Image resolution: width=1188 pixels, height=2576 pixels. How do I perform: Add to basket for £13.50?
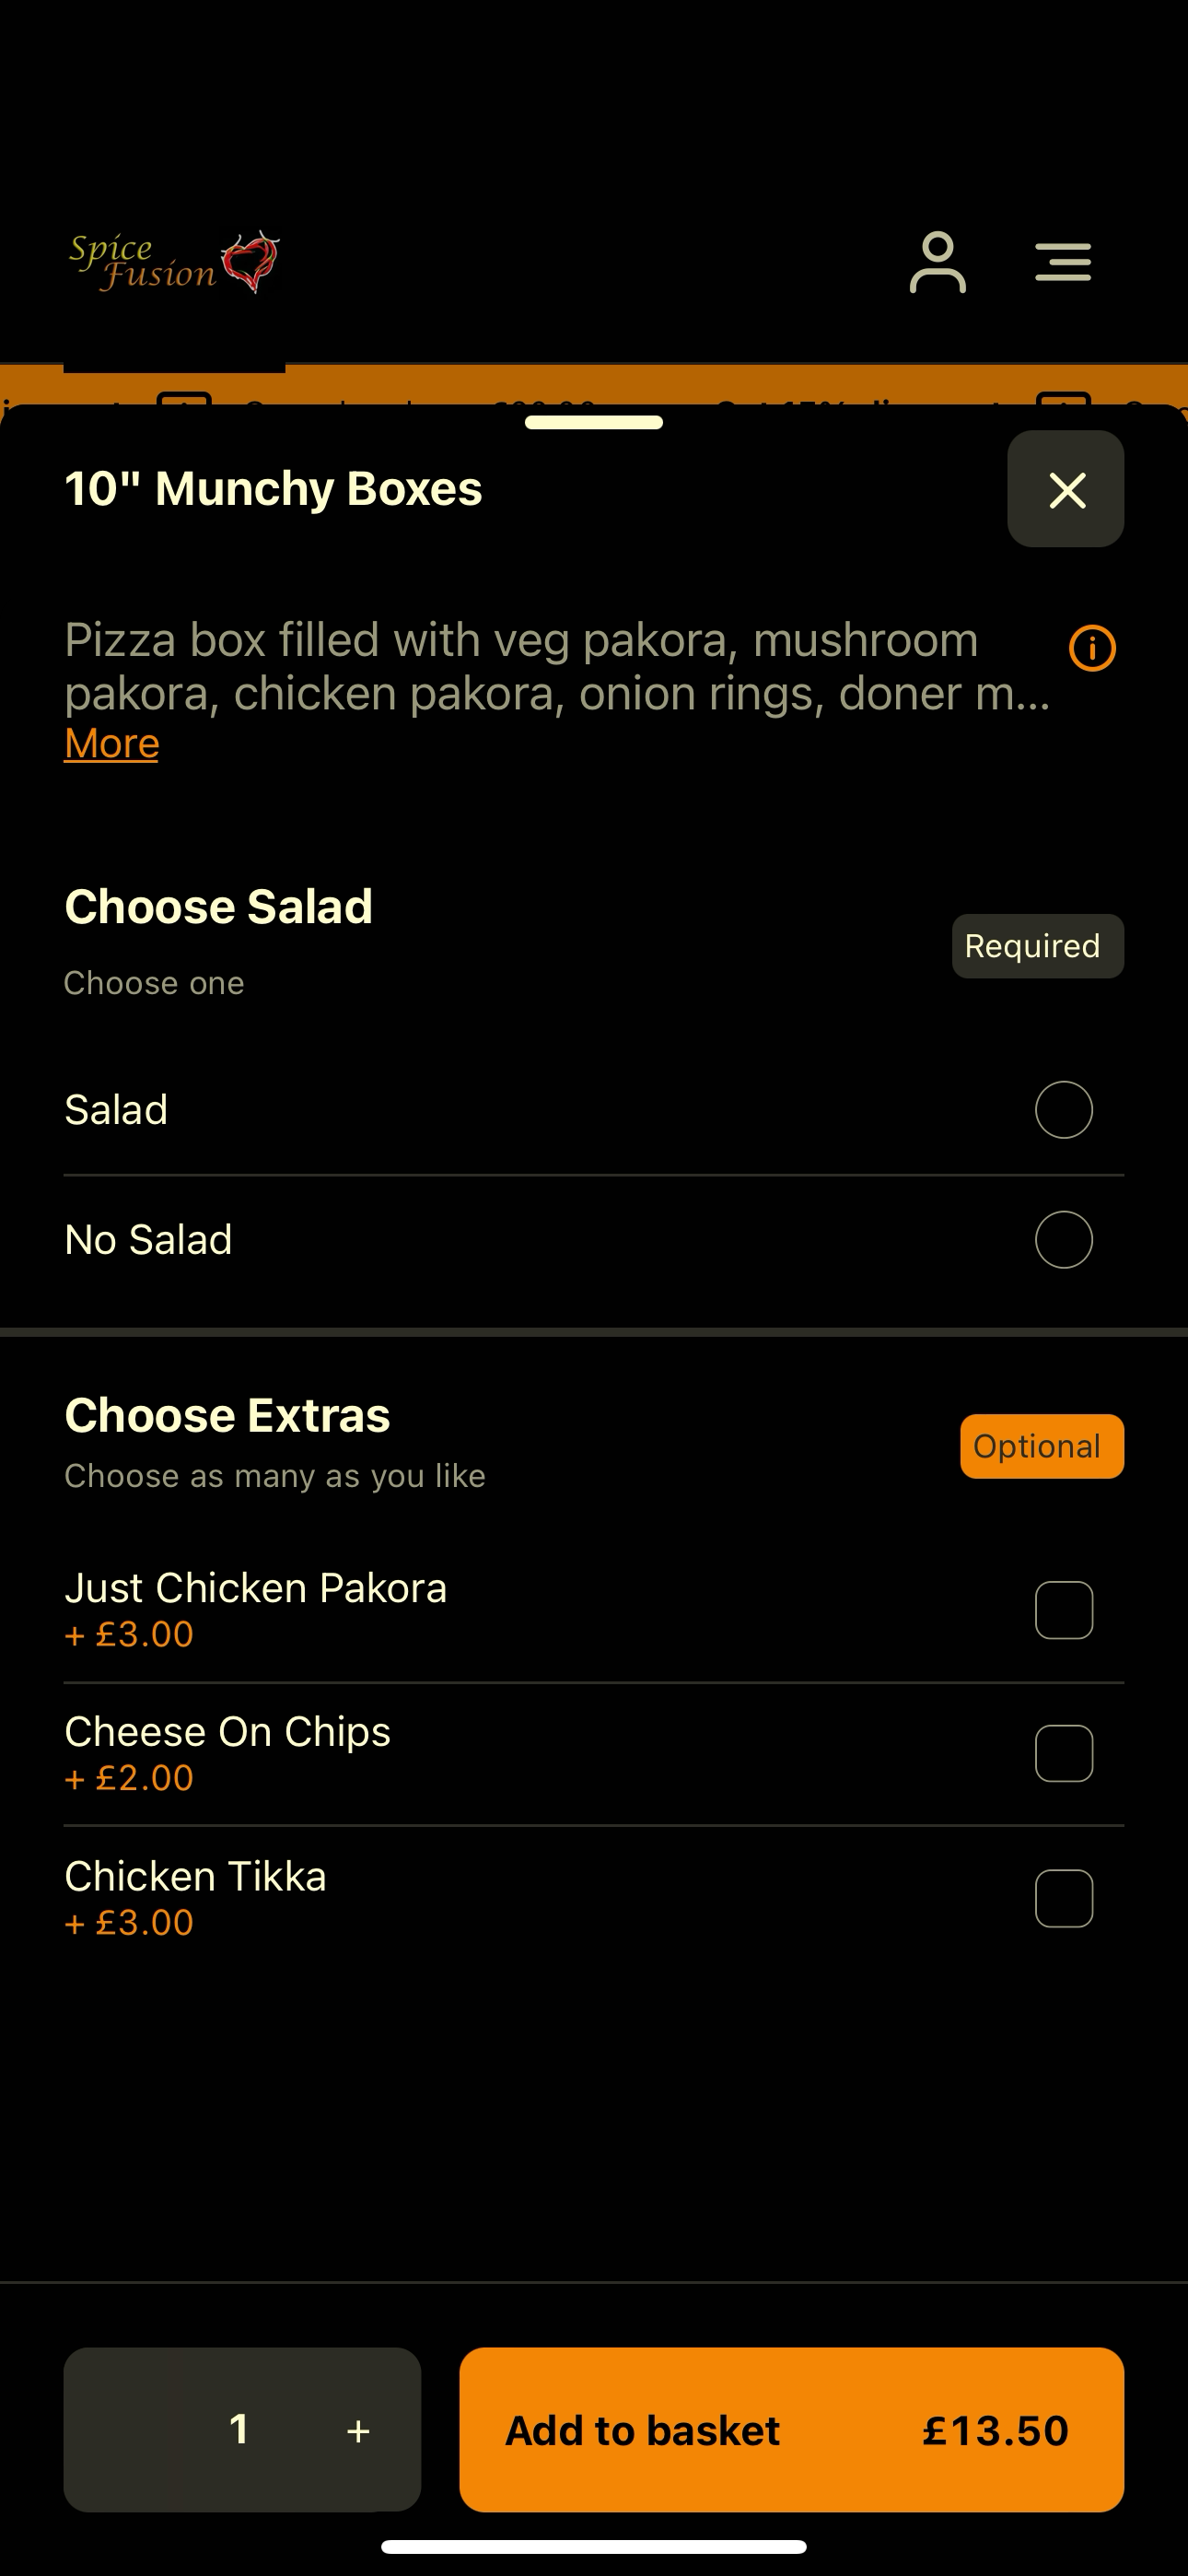pos(791,2429)
